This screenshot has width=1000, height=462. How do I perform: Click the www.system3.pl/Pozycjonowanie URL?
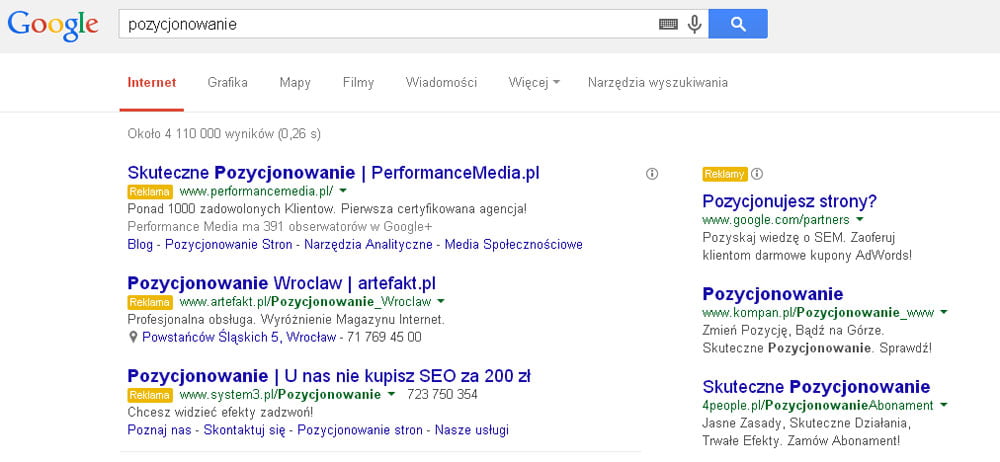280,394
